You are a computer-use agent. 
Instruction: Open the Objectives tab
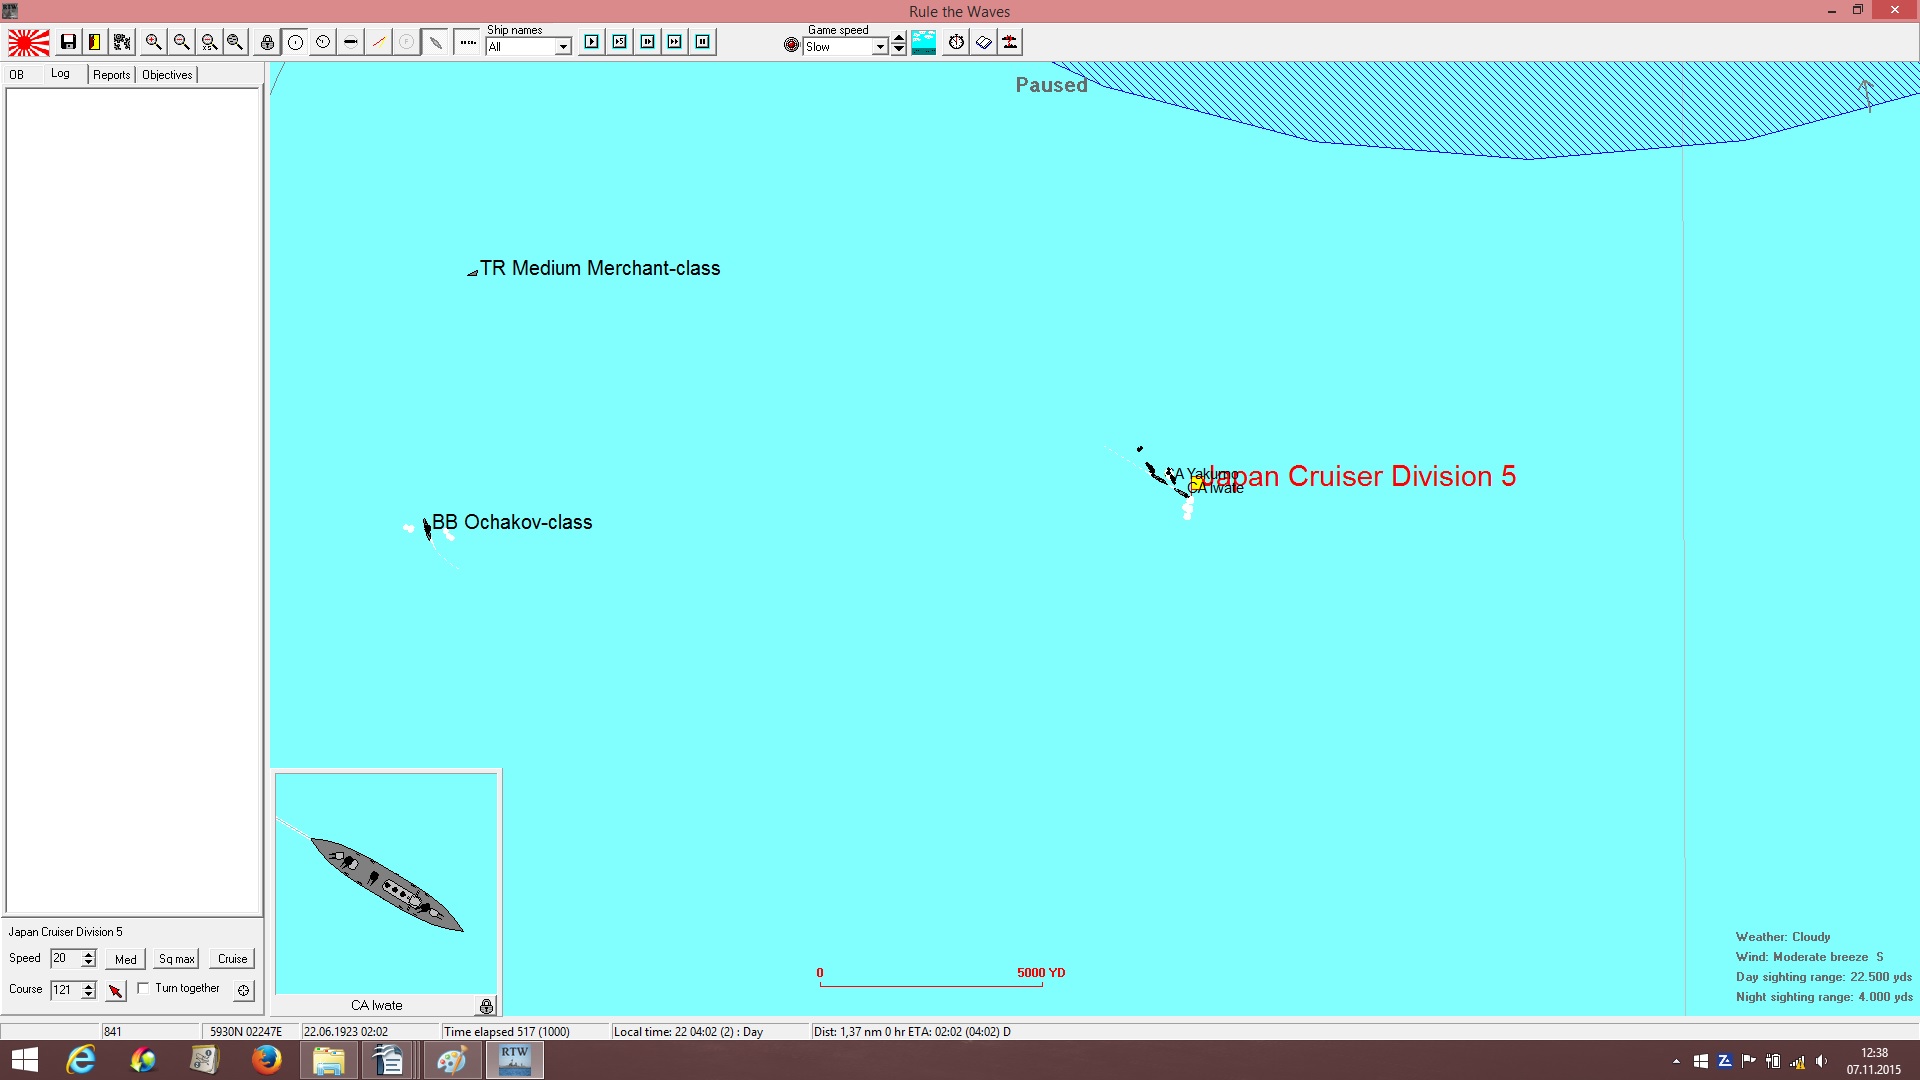coord(167,75)
